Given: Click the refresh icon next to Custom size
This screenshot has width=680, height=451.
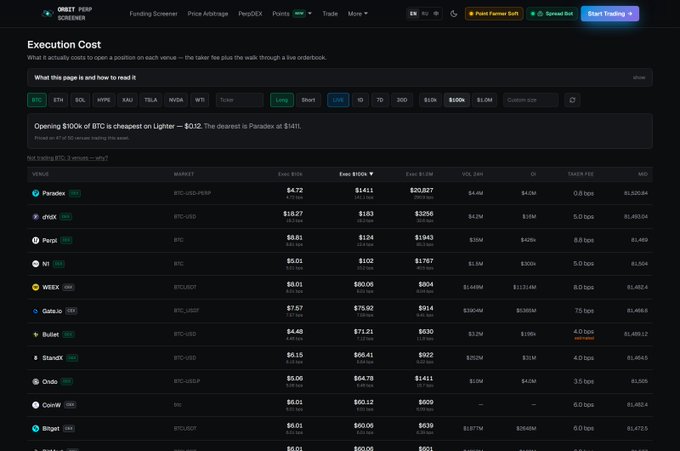Looking at the screenshot, I should point(572,100).
